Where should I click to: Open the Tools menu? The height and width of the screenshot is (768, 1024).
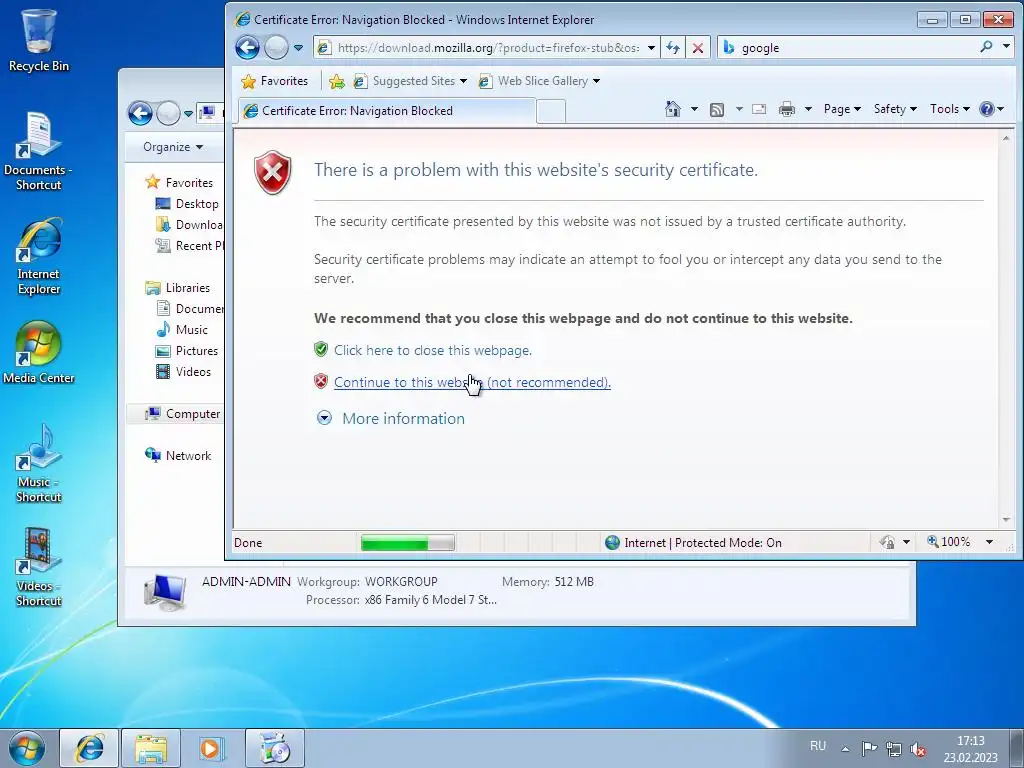tap(950, 109)
